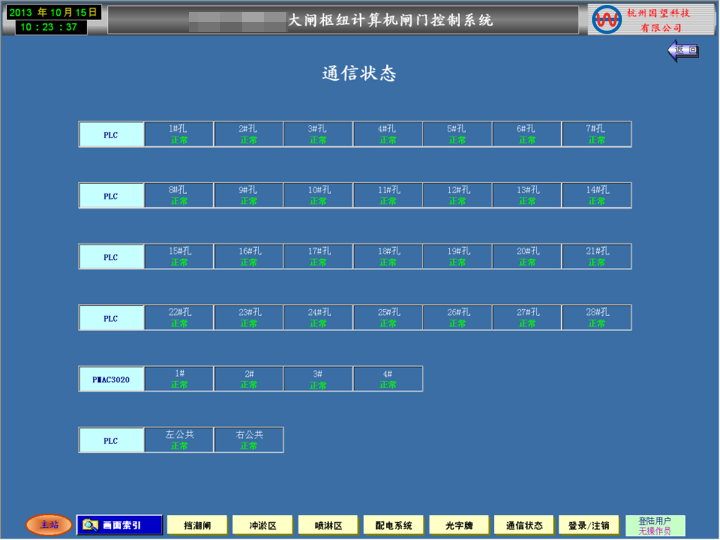Click the 18#孔 communication cell
Viewport: 720px width, 540px height.
[x=388, y=257]
